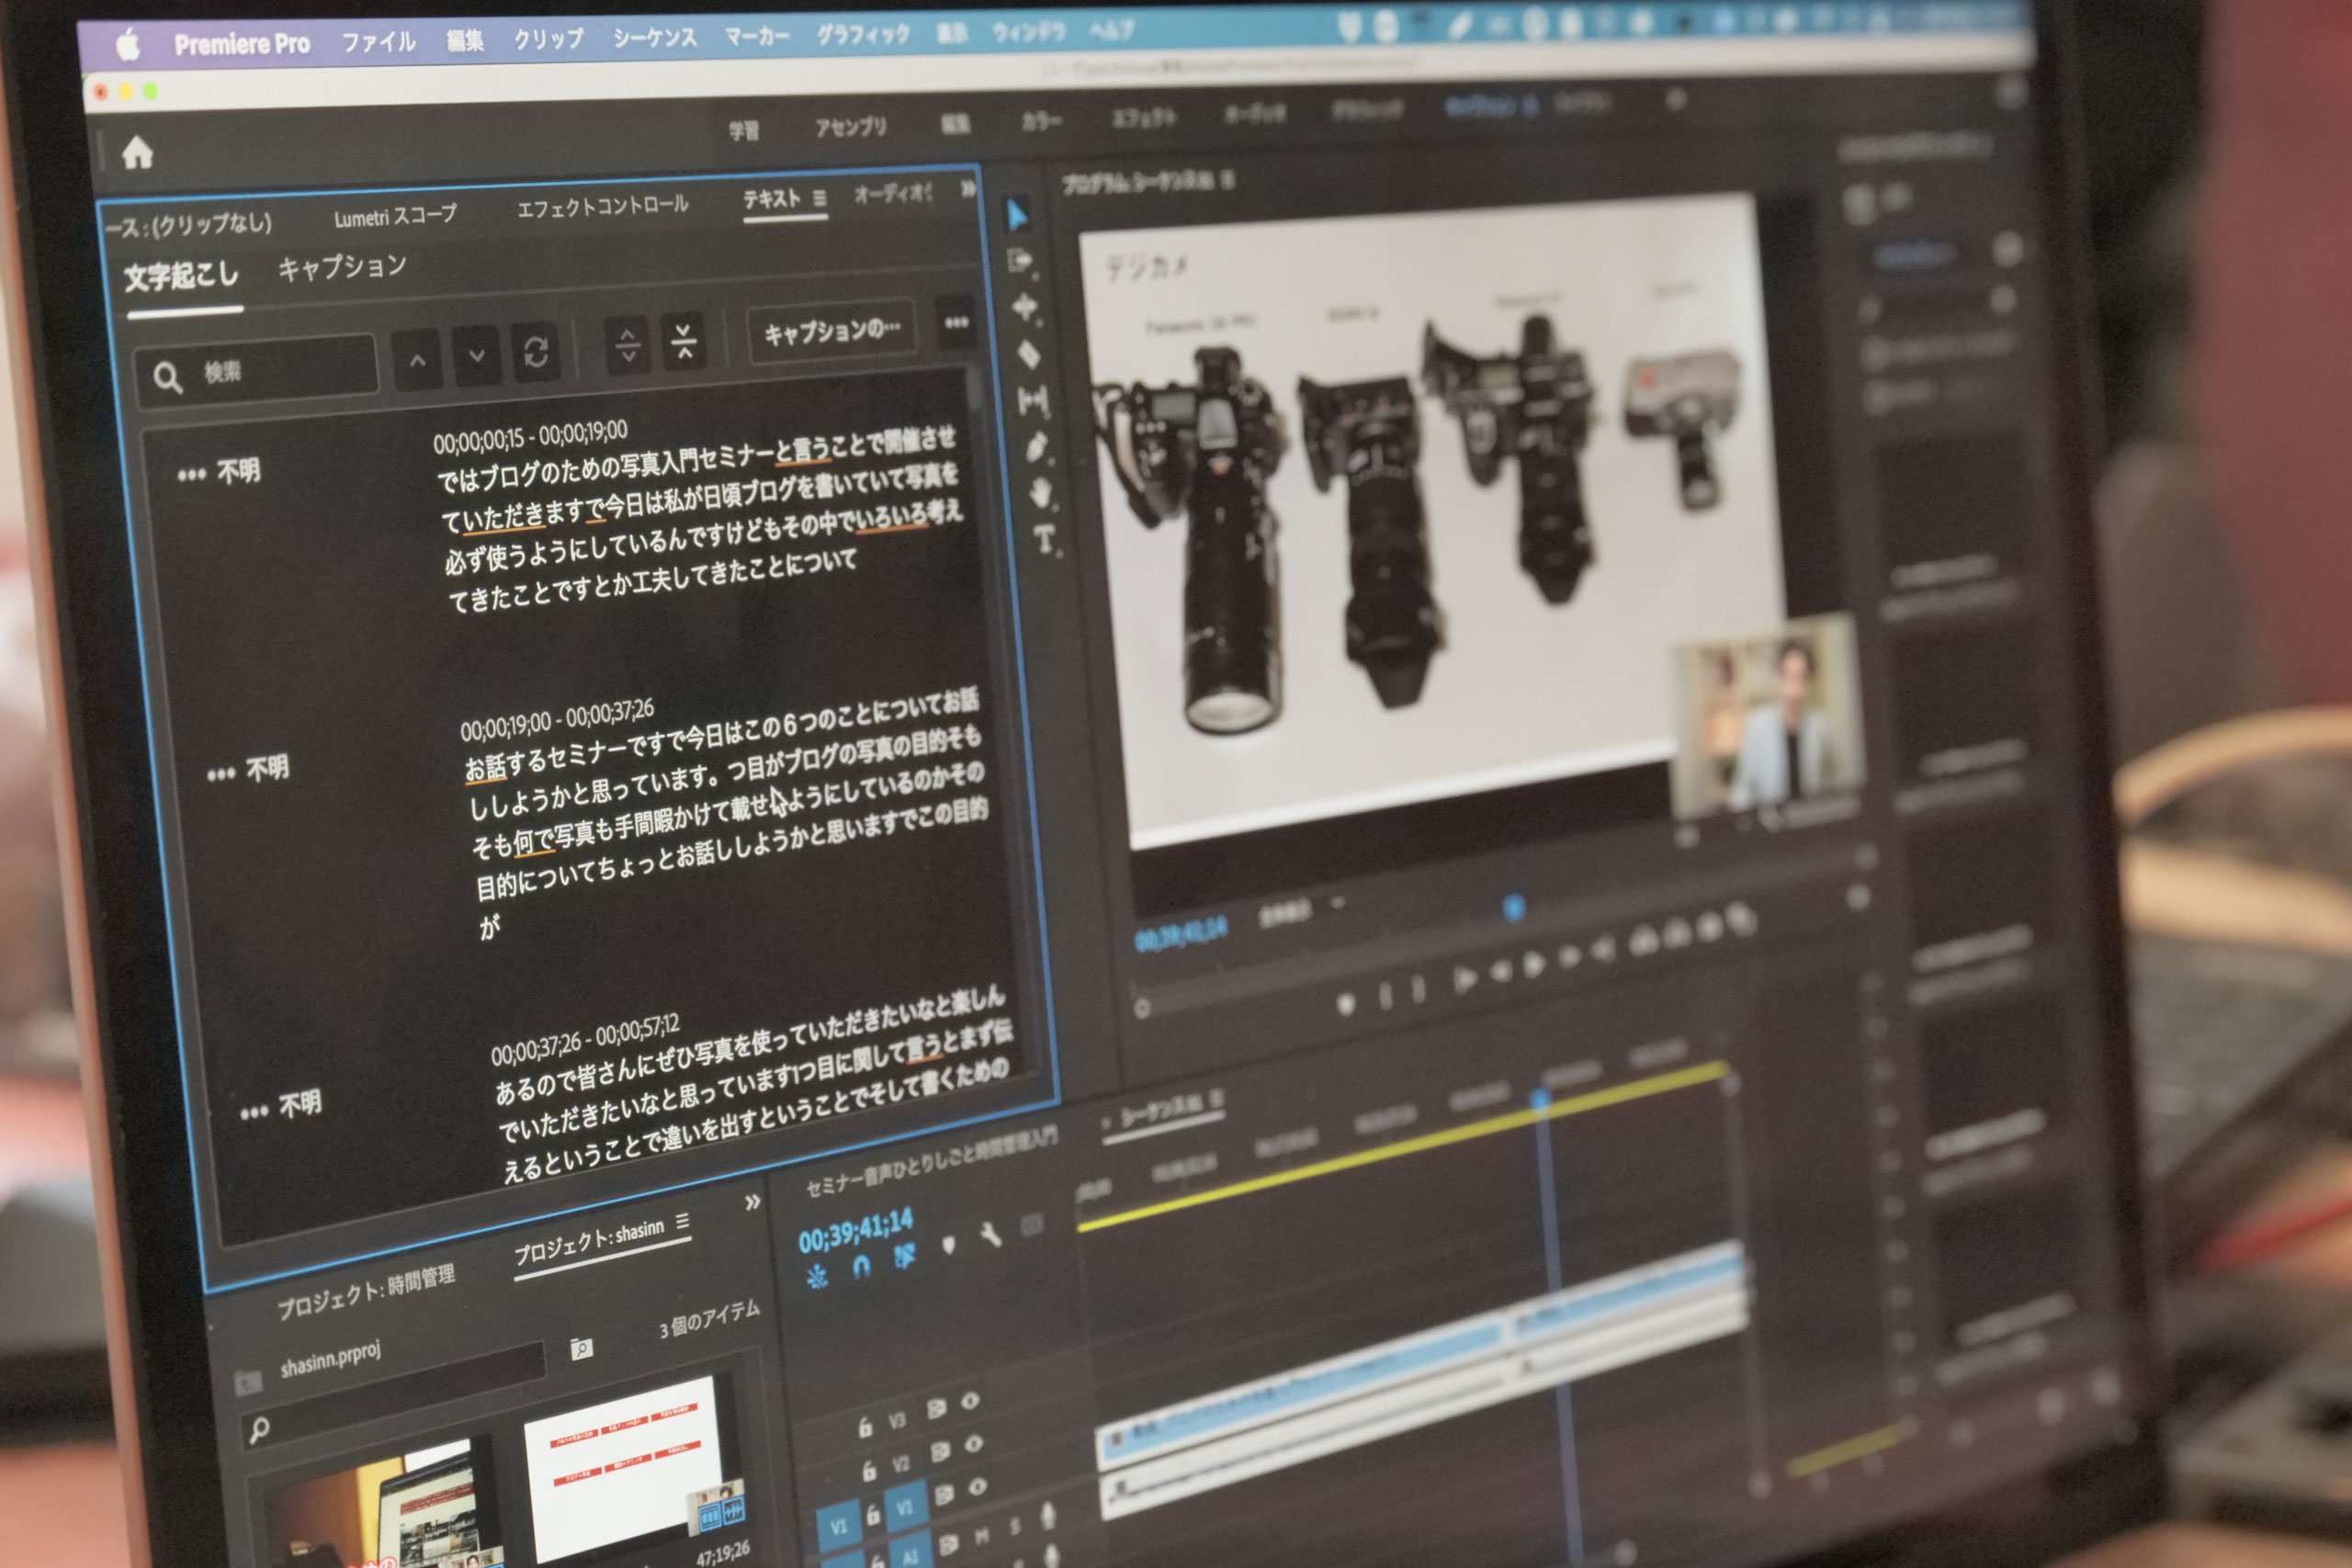
Task: Go to previous search result arrow
Action: click(x=418, y=361)
